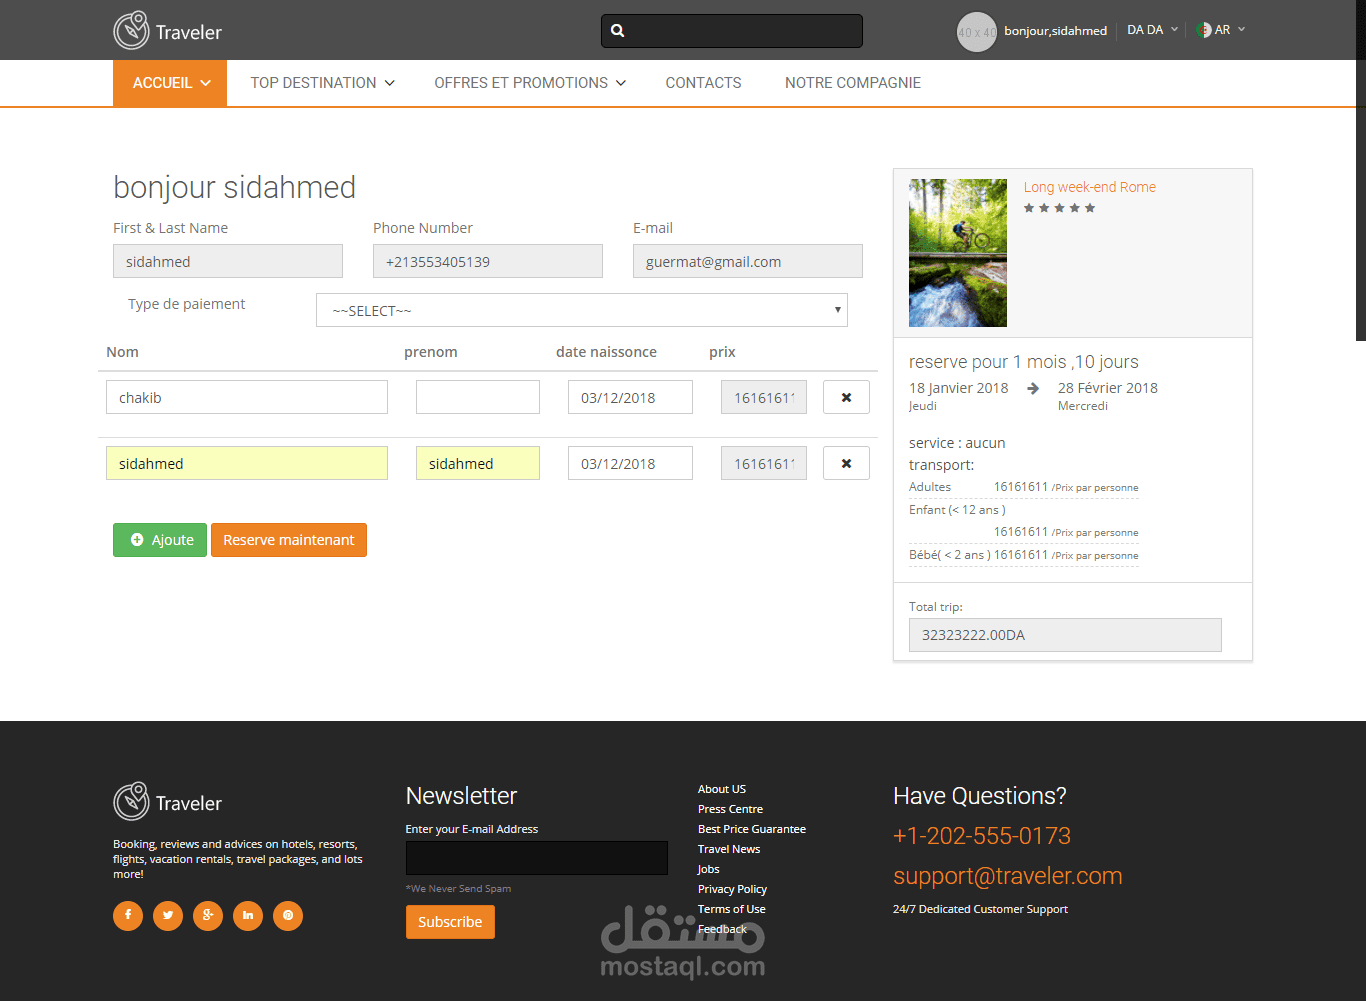The image size is (1366, 1001).
Task: Click the Nom field containing chakib
Action: [x=247, y=397]
